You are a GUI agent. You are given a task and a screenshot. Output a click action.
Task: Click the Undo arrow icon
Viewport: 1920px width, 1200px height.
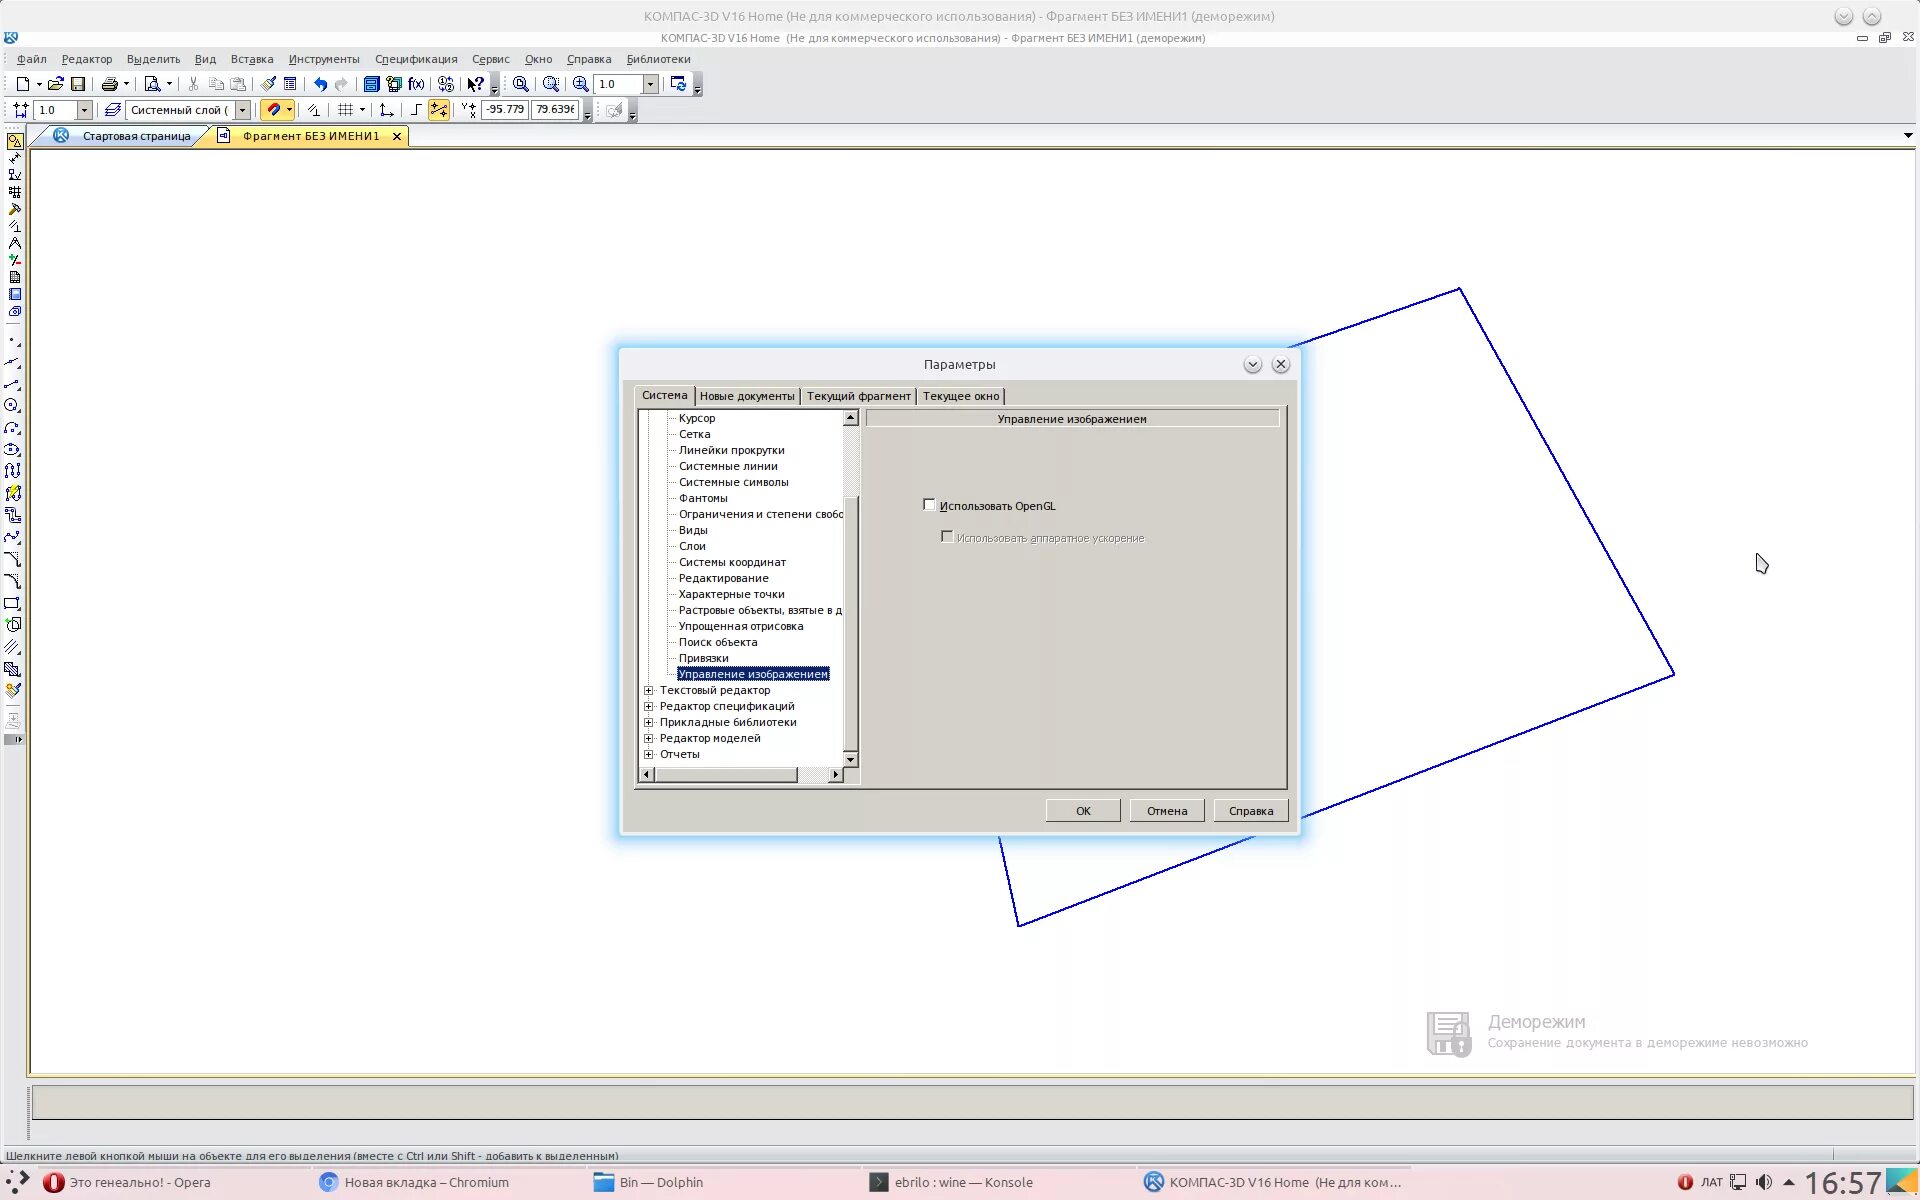320,84
